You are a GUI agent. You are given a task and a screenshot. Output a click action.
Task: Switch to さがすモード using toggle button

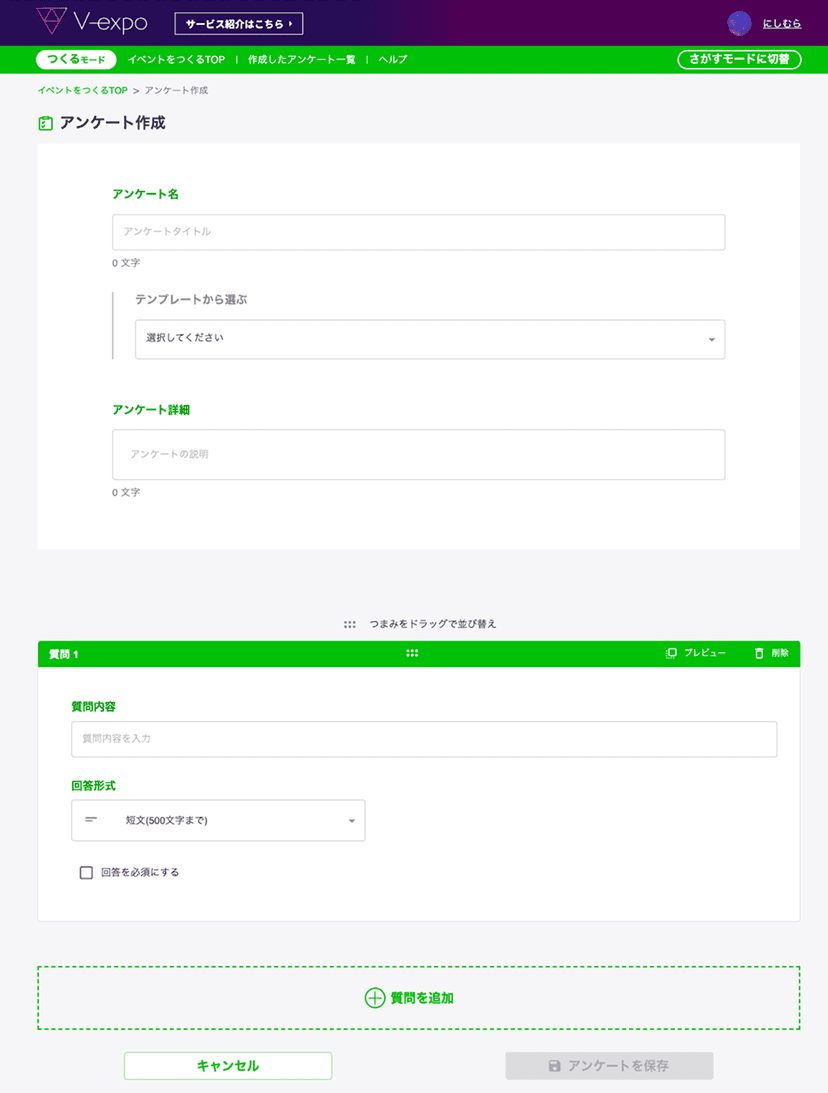click(739, 60)
